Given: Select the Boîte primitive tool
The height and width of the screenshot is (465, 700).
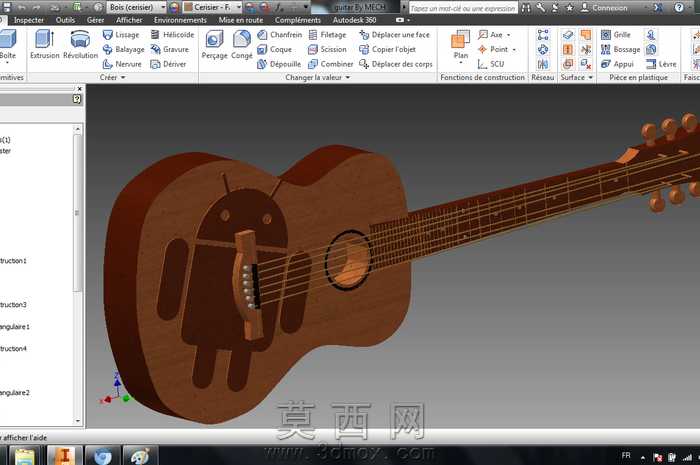Looking at the screenshot, I should point(8,44).
